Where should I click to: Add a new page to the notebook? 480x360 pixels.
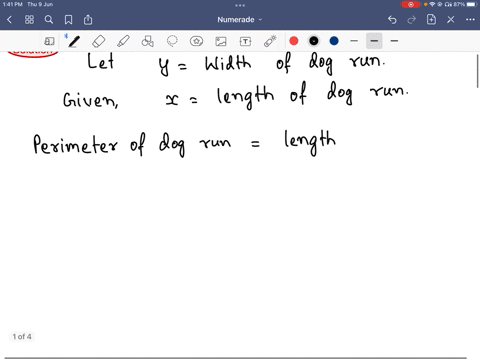point(431,19)
